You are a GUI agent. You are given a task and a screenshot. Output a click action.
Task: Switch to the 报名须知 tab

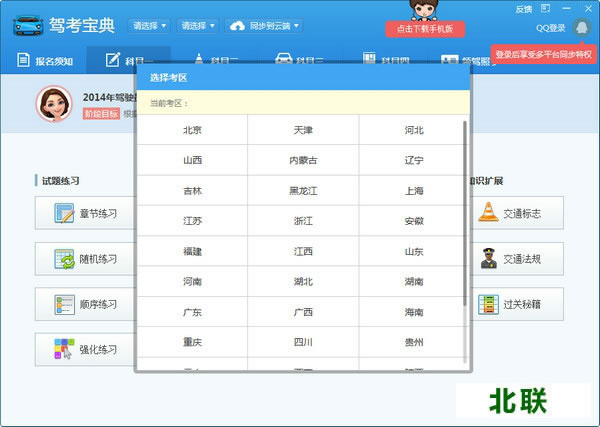(46, 61)
